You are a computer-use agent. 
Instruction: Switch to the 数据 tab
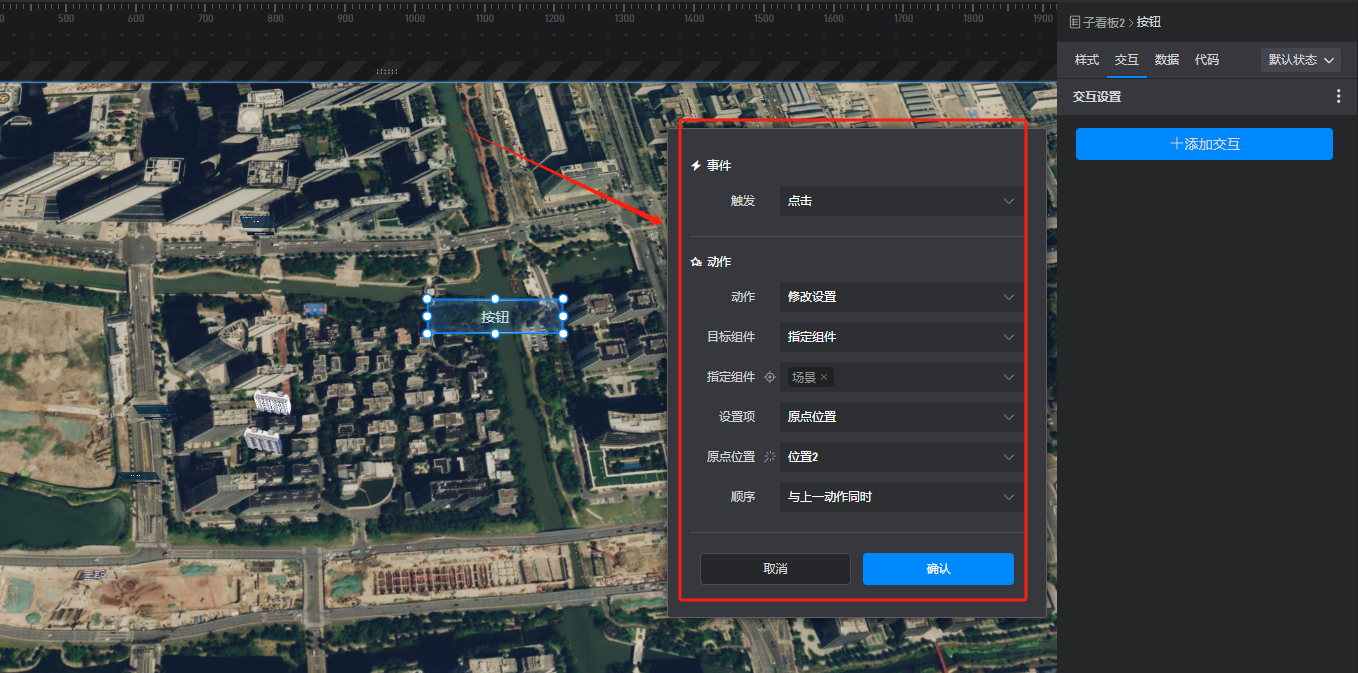(x=1167, y=60)
